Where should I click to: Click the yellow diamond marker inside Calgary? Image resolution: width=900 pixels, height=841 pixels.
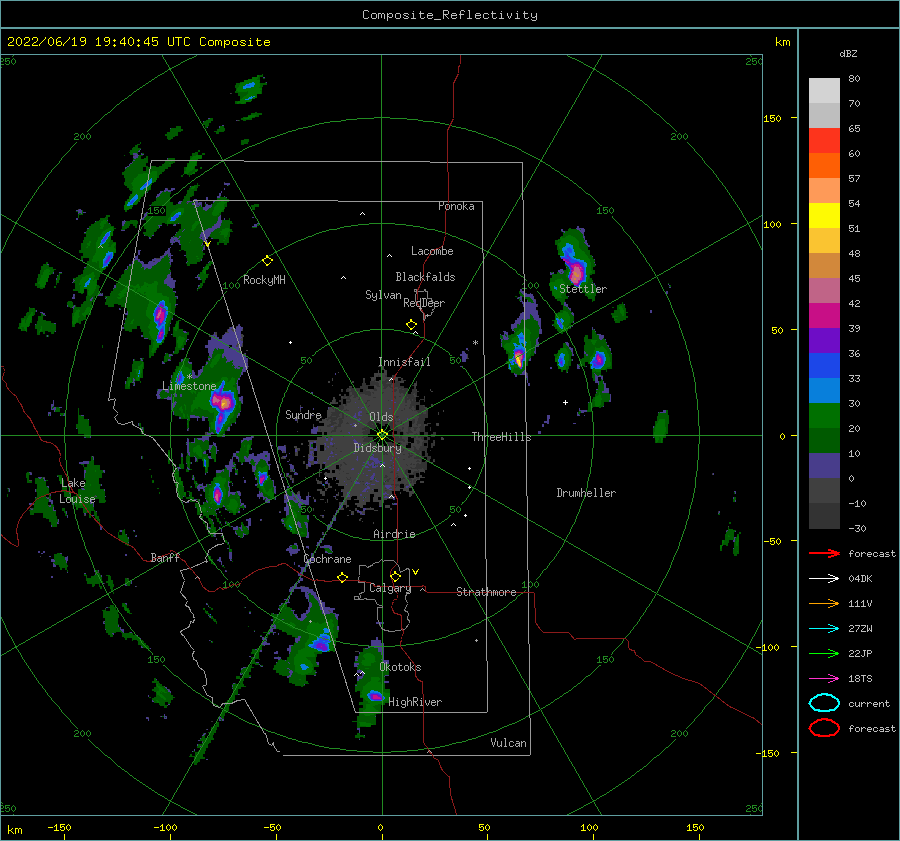coord(395,576)
